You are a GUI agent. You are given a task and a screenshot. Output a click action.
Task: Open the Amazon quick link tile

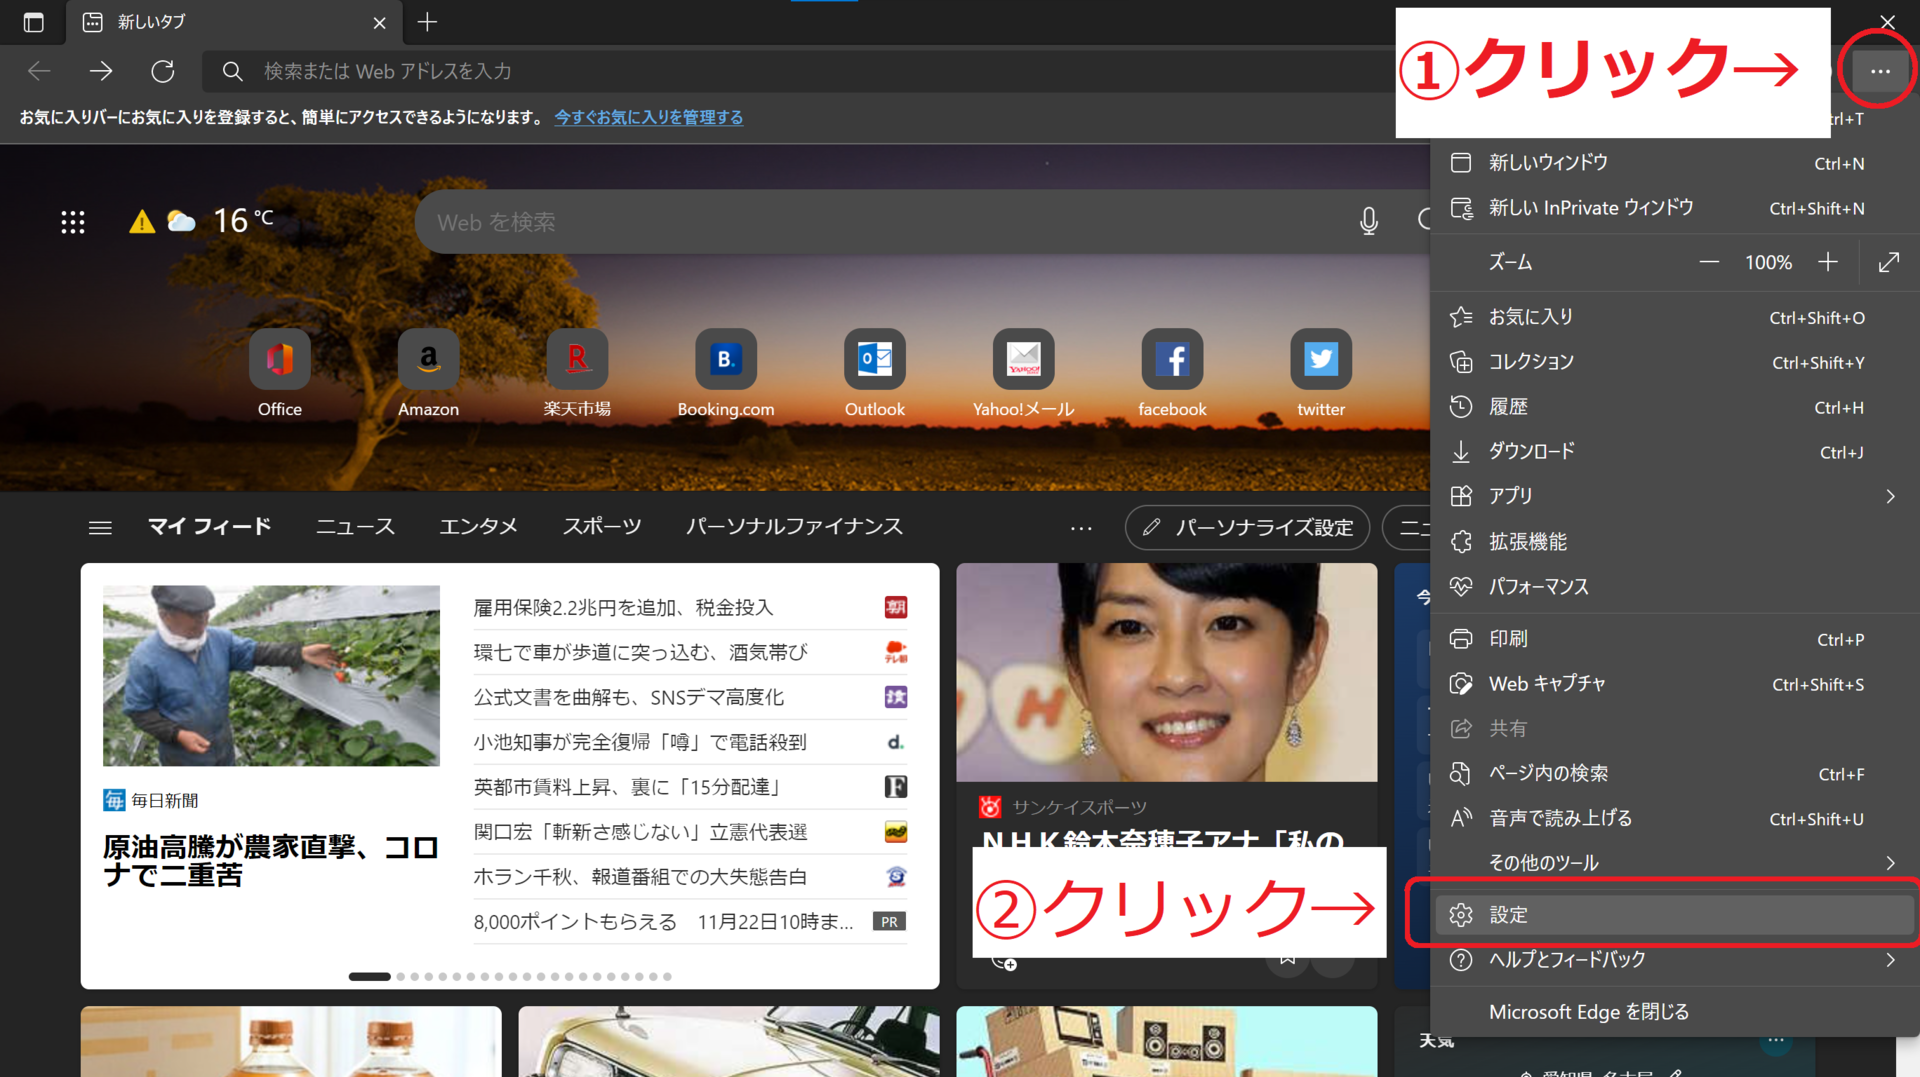[x=428, y=360]
